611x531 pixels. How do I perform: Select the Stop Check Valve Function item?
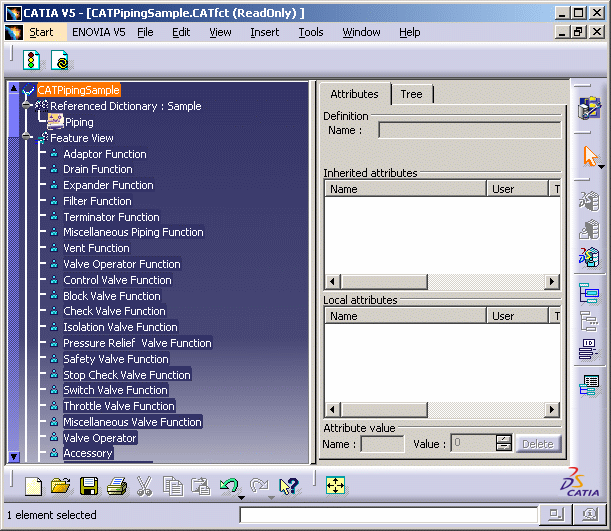tap(127, 375)
